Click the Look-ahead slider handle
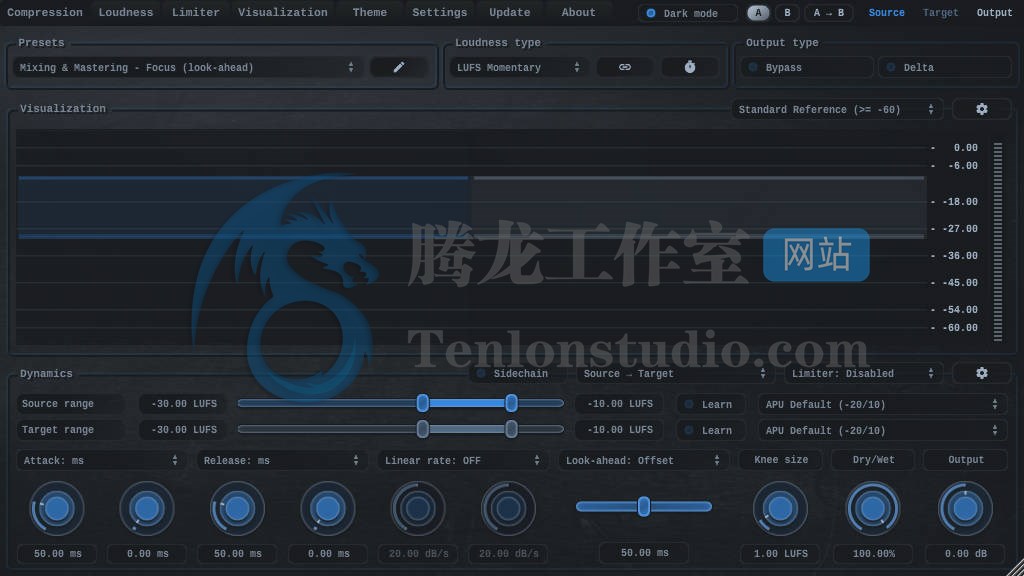This screenshot has width=1024, height=576. click(x=644, y=506)
